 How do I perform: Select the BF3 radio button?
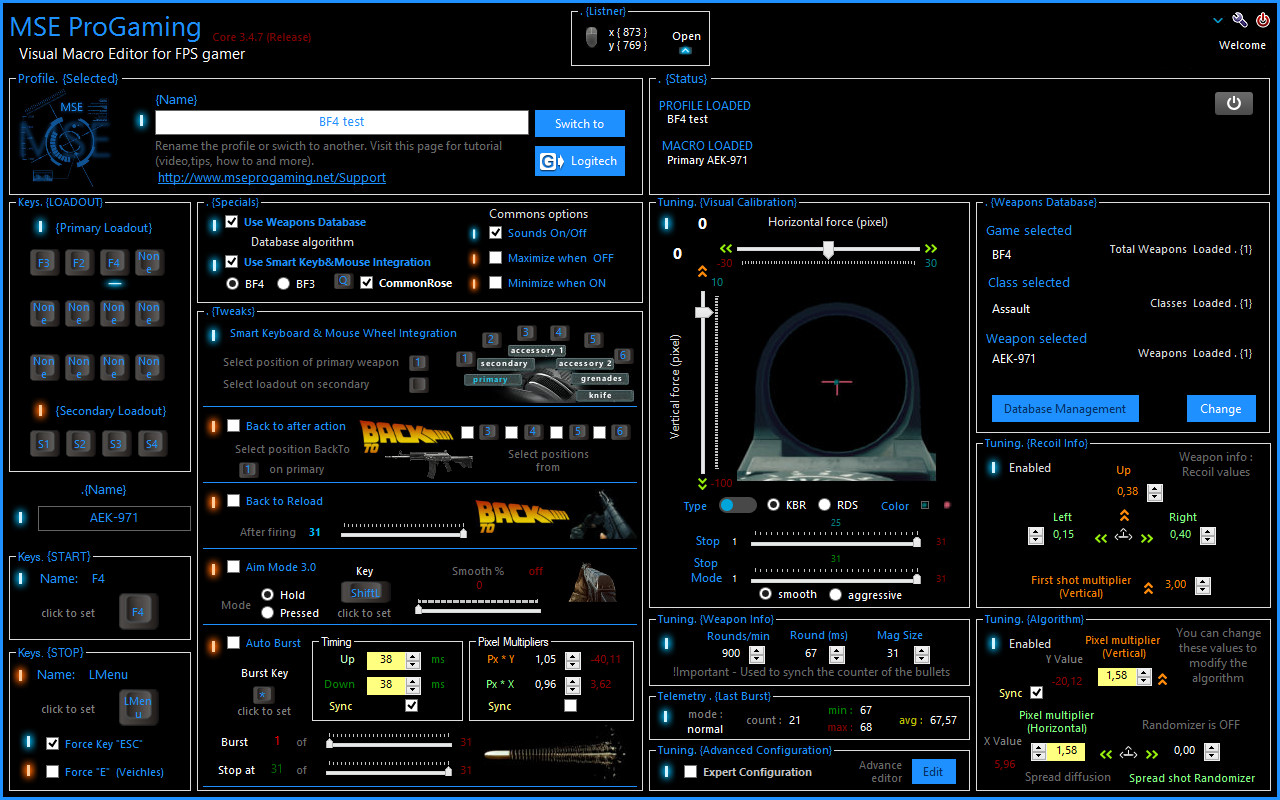click(283, 283)
